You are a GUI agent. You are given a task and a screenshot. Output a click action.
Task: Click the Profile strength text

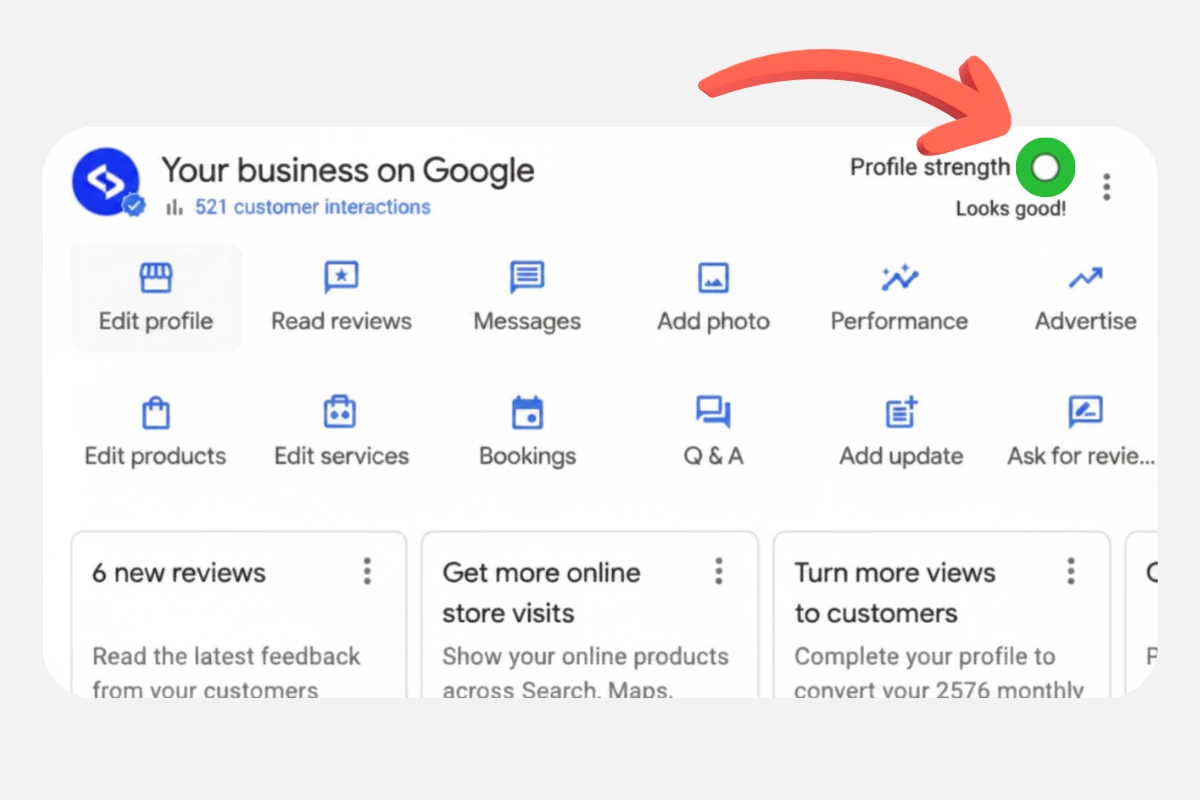point(930,167)
